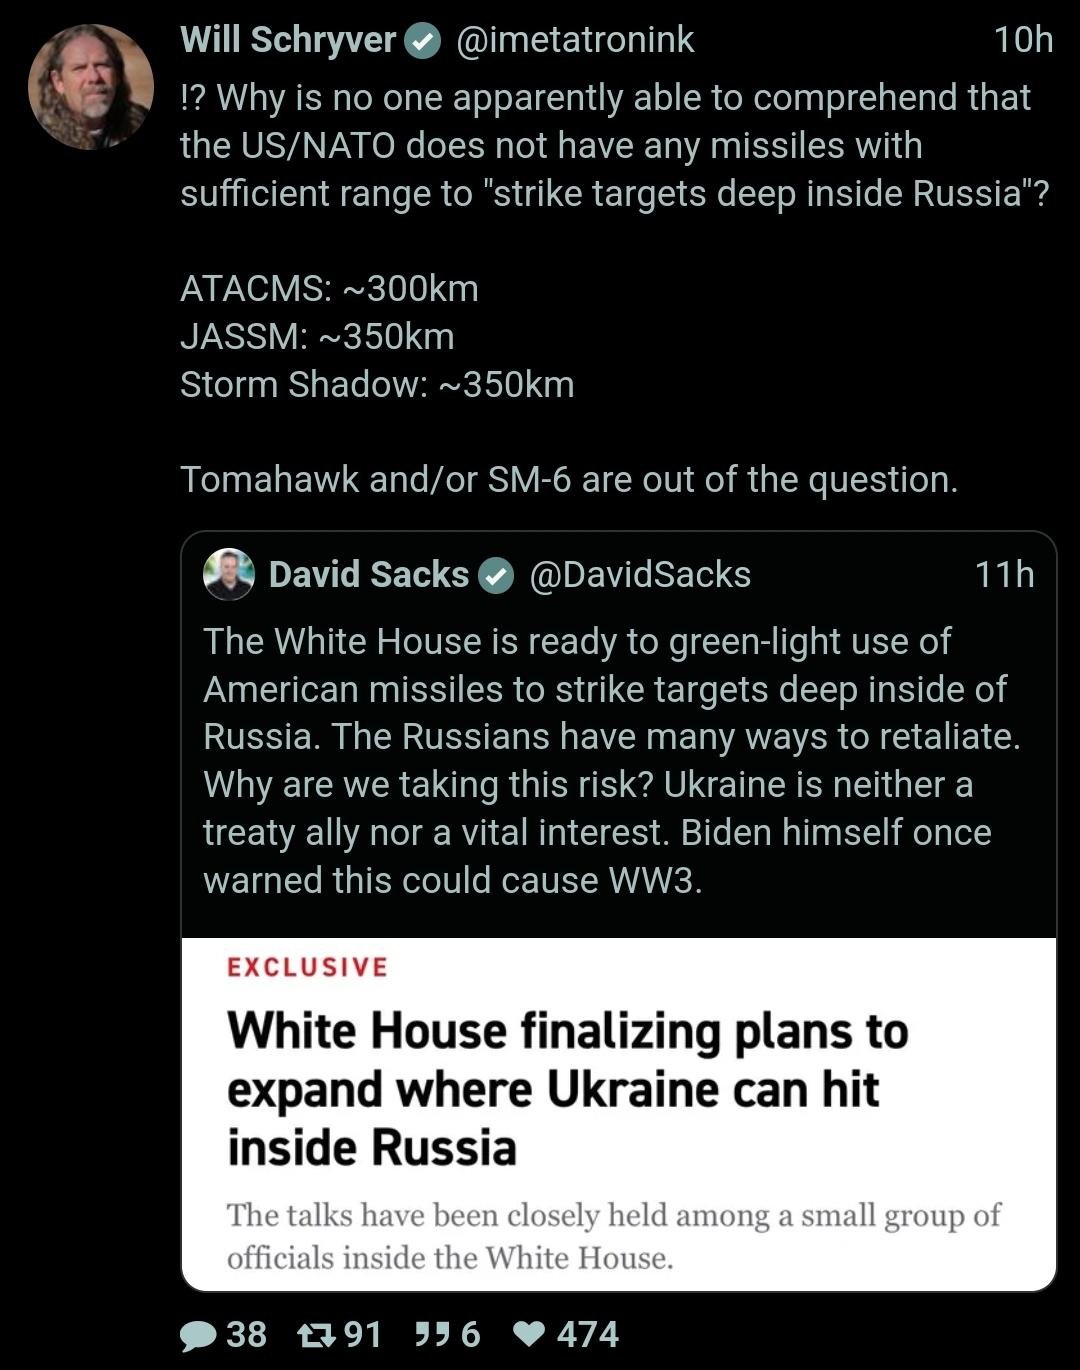1080x1370 pixels.
Task: Click David Sacks's verified checkmark badge
Action: pos(496,576)
